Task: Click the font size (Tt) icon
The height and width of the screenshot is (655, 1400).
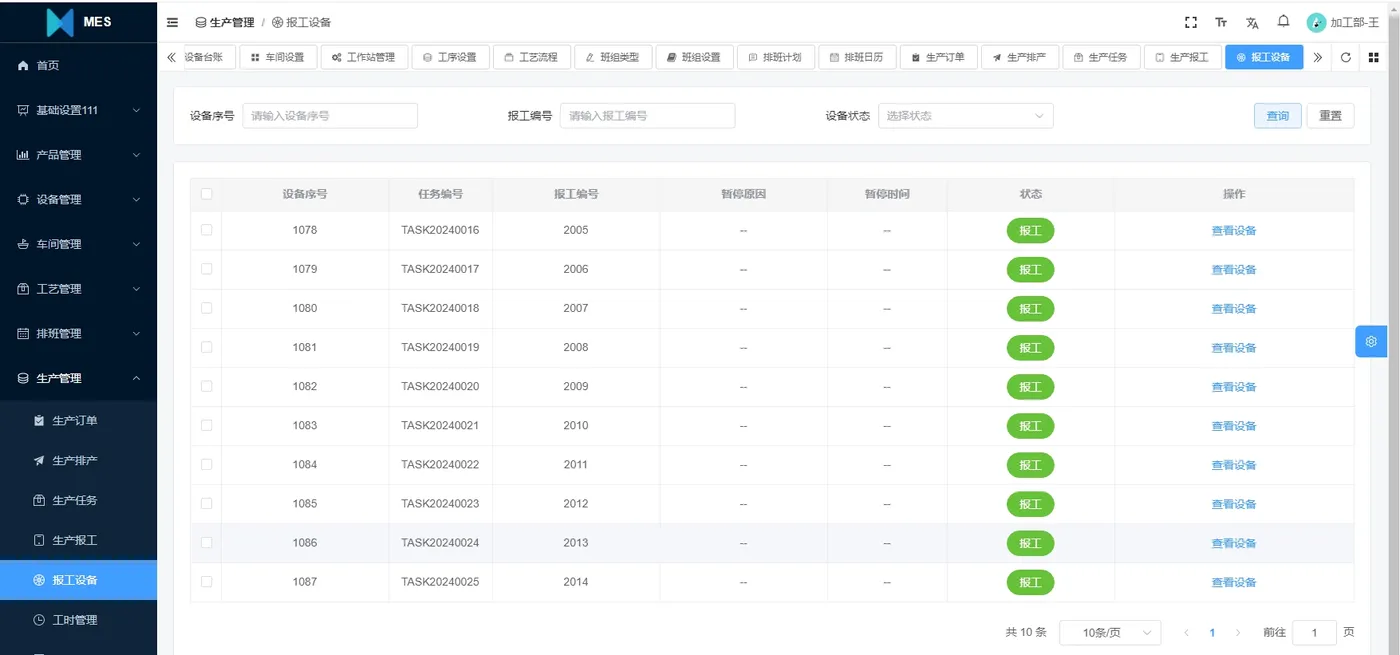Action: 1220,21
